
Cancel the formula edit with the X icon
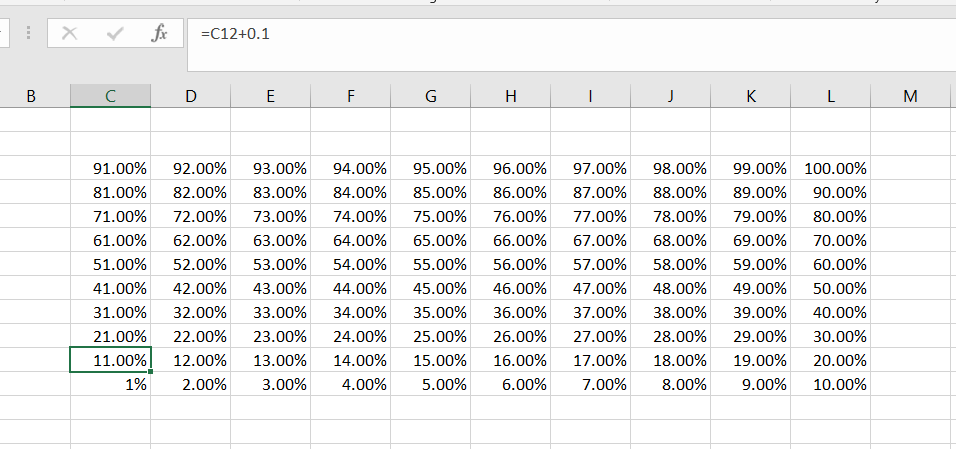point(70,33)
